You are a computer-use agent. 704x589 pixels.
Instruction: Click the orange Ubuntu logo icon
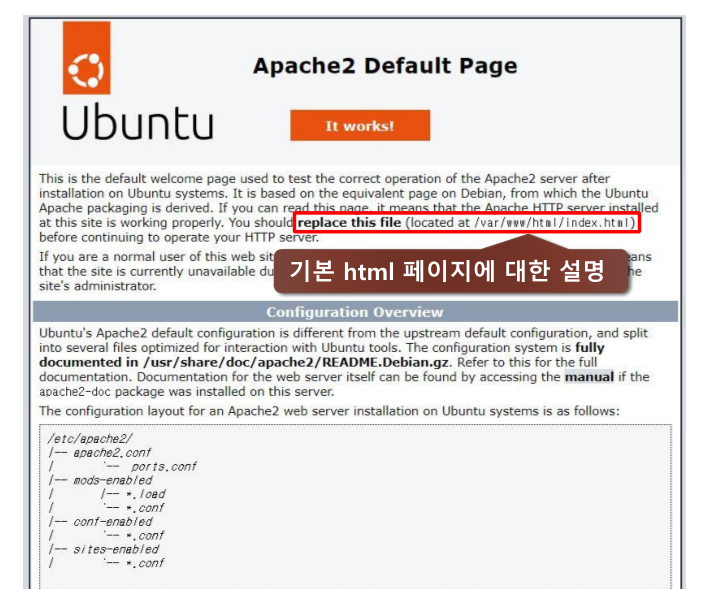(x=87, y=58)
